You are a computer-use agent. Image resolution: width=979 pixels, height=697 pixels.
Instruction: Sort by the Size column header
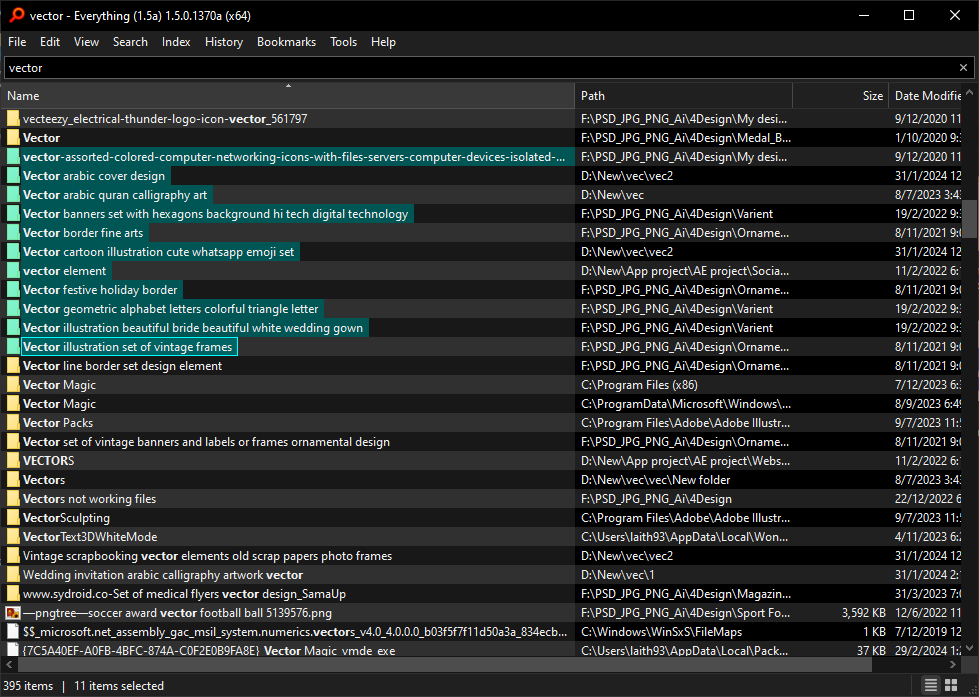(x=840, y=96)
